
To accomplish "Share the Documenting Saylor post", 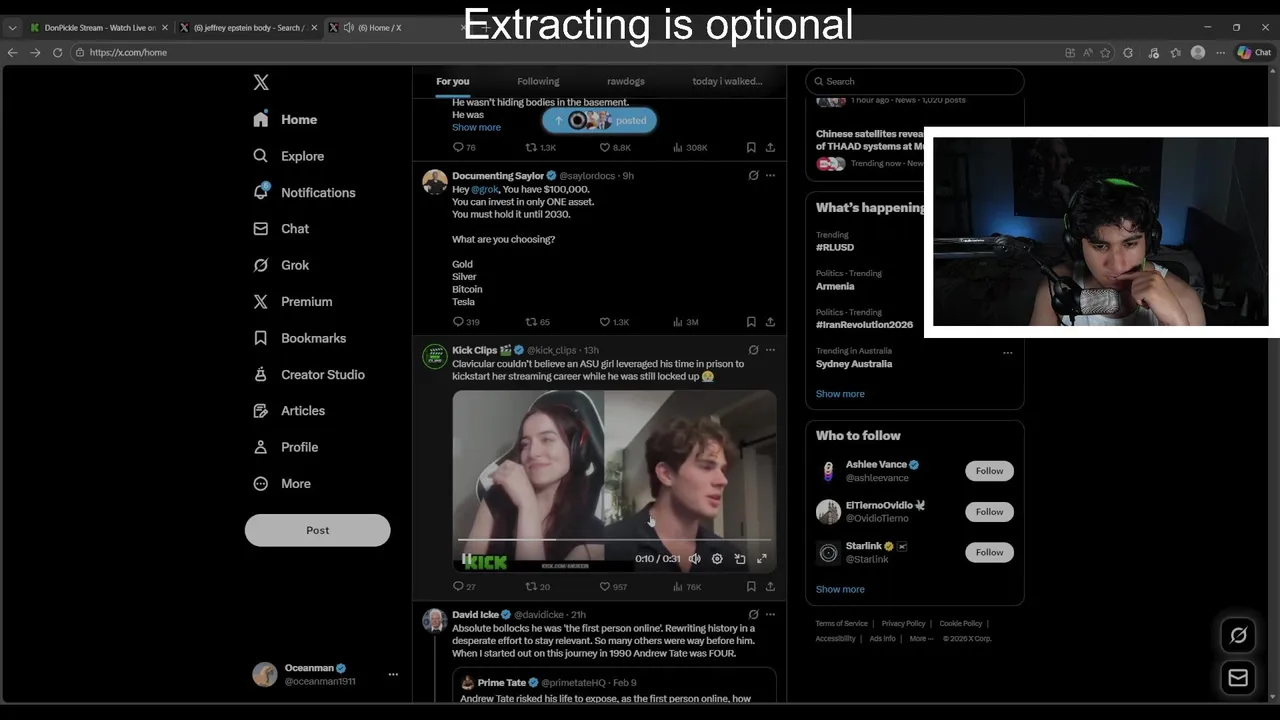I will coord(770,322).
